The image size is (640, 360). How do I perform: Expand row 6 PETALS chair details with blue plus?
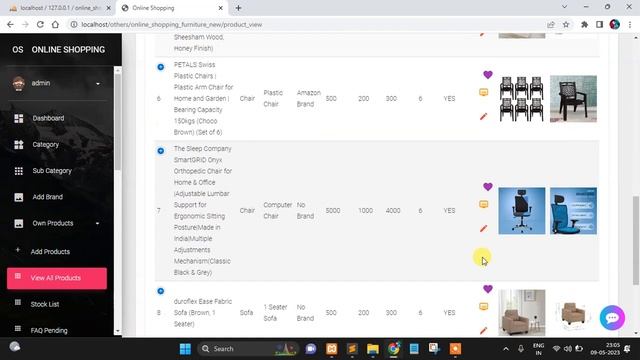(x=161, y=67)
